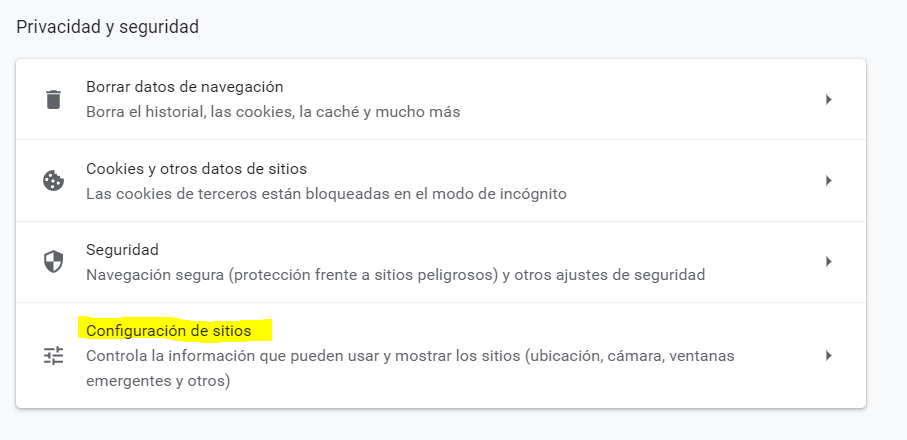Open "Borrar datos de navegación"

185,87
